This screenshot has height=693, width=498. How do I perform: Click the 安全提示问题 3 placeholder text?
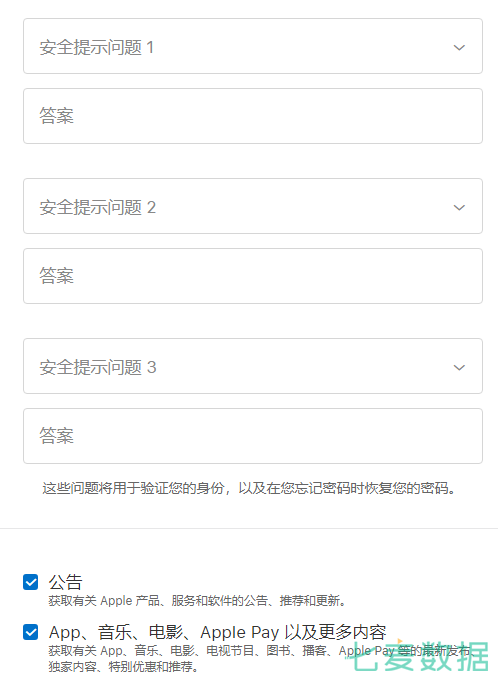[98, 367]
